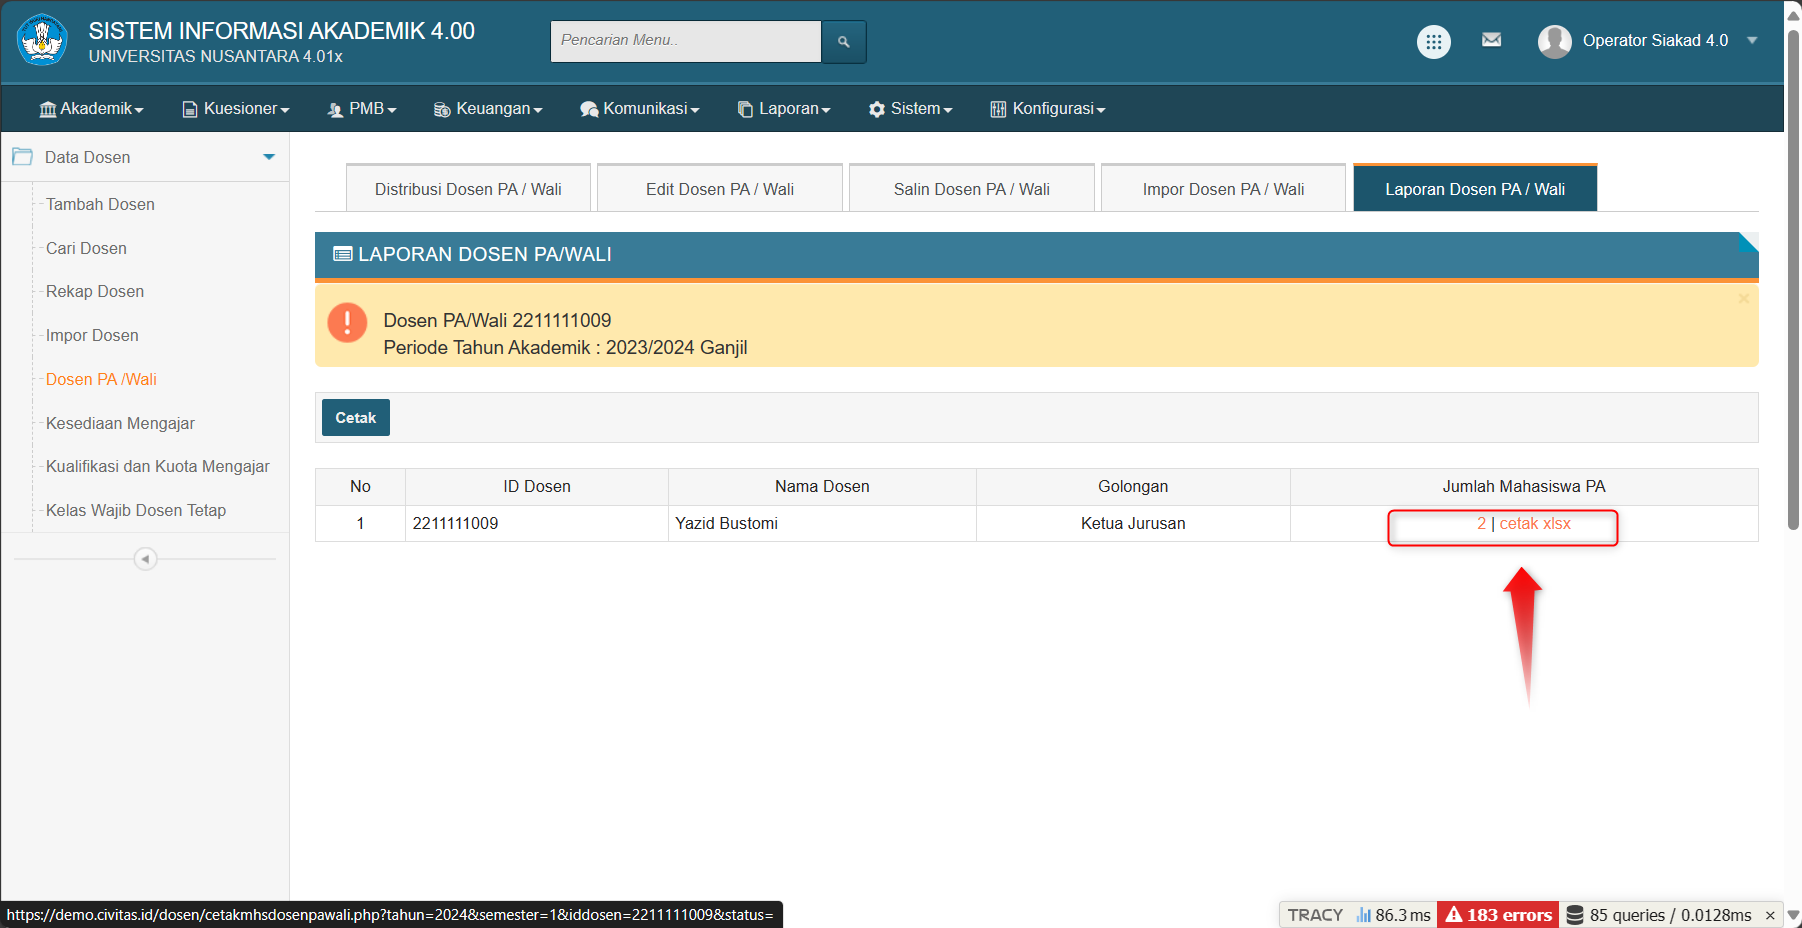Close the Tracy debug bar
This screenshot has height=928, width=1802.
pos(1770,915)
